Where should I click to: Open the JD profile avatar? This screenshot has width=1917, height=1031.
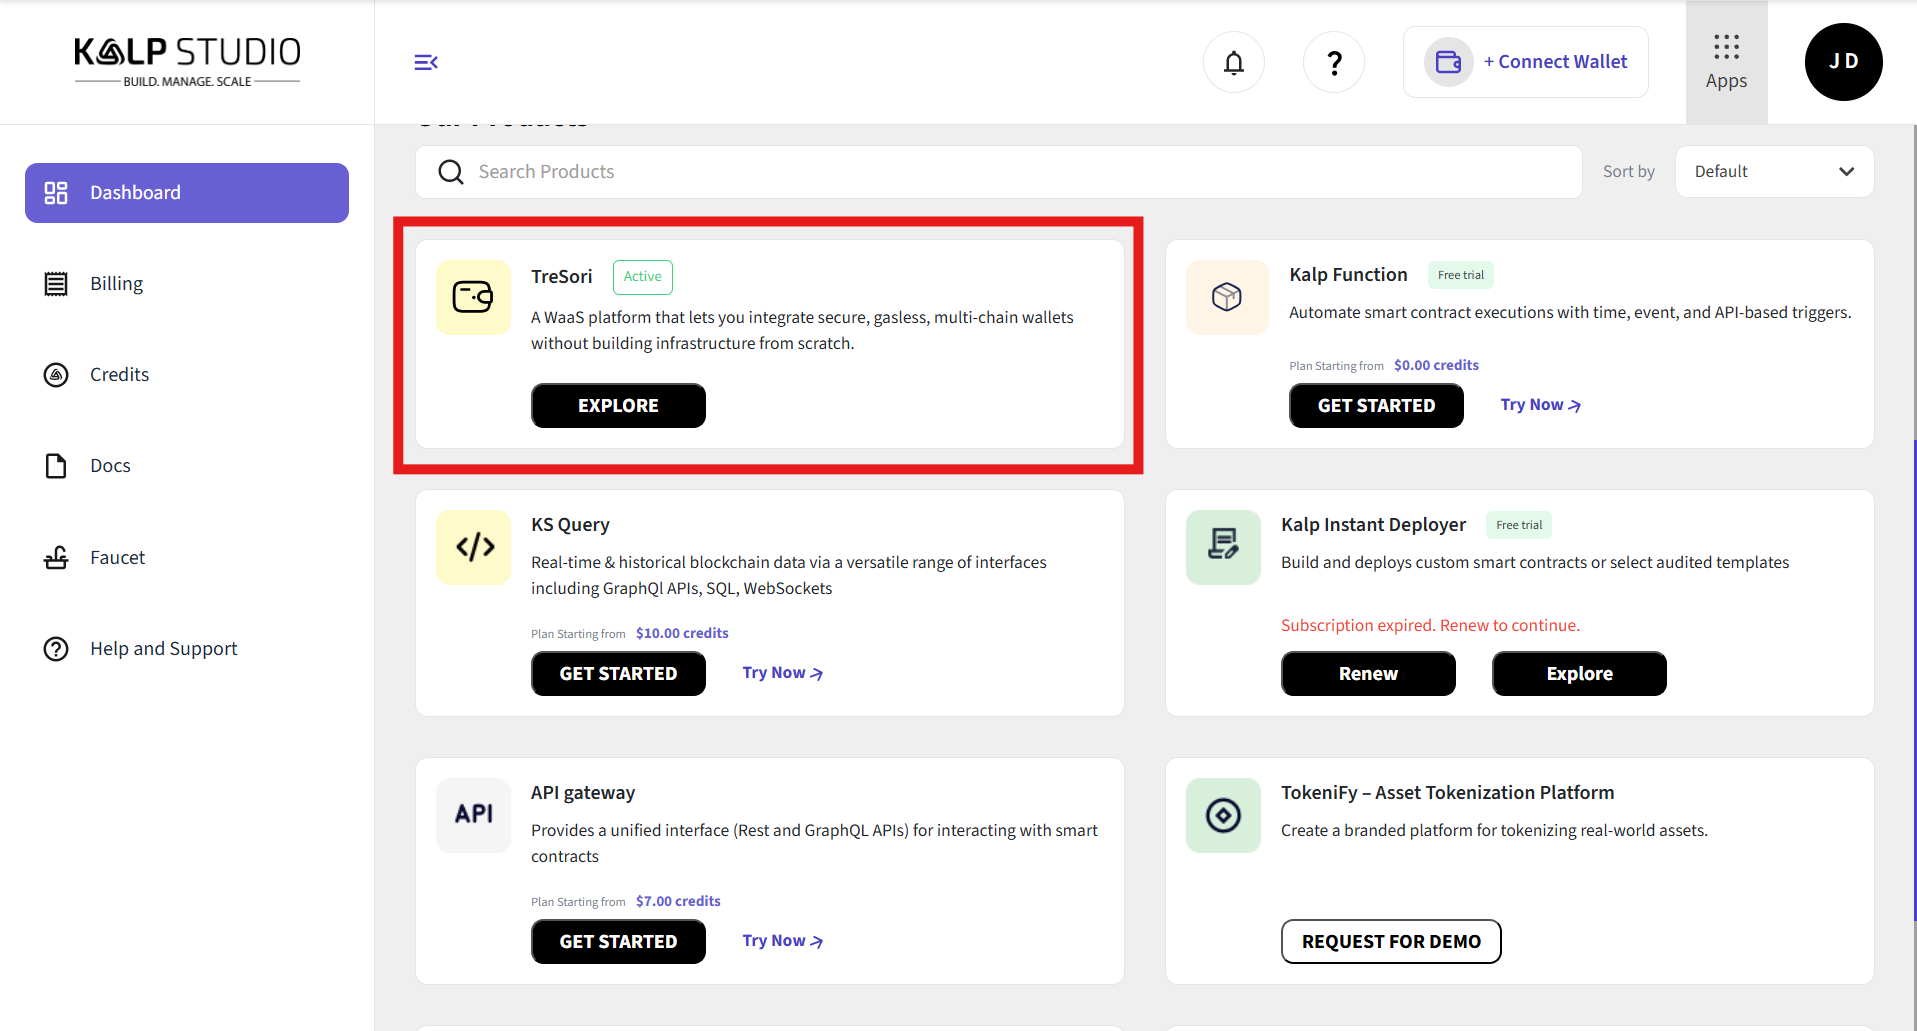click(1843, 62)
